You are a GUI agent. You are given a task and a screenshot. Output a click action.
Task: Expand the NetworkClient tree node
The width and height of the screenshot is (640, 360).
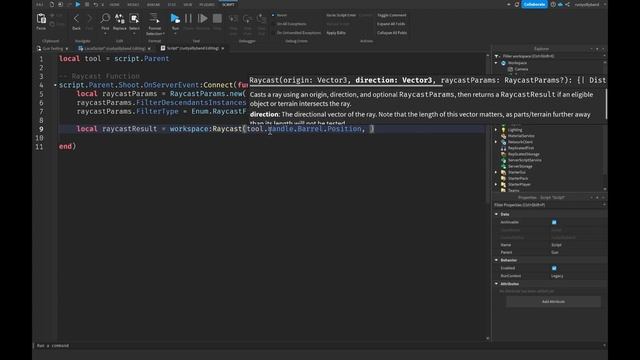coord(496,142)
